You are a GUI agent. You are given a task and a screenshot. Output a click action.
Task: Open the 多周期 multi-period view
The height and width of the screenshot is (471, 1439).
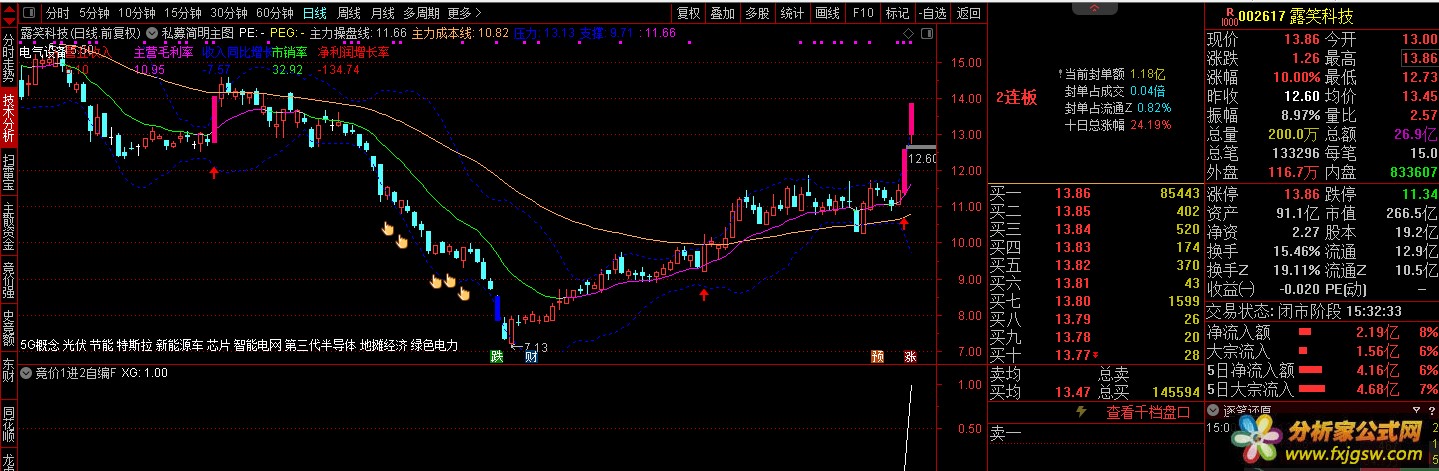(x=421, y=13)
